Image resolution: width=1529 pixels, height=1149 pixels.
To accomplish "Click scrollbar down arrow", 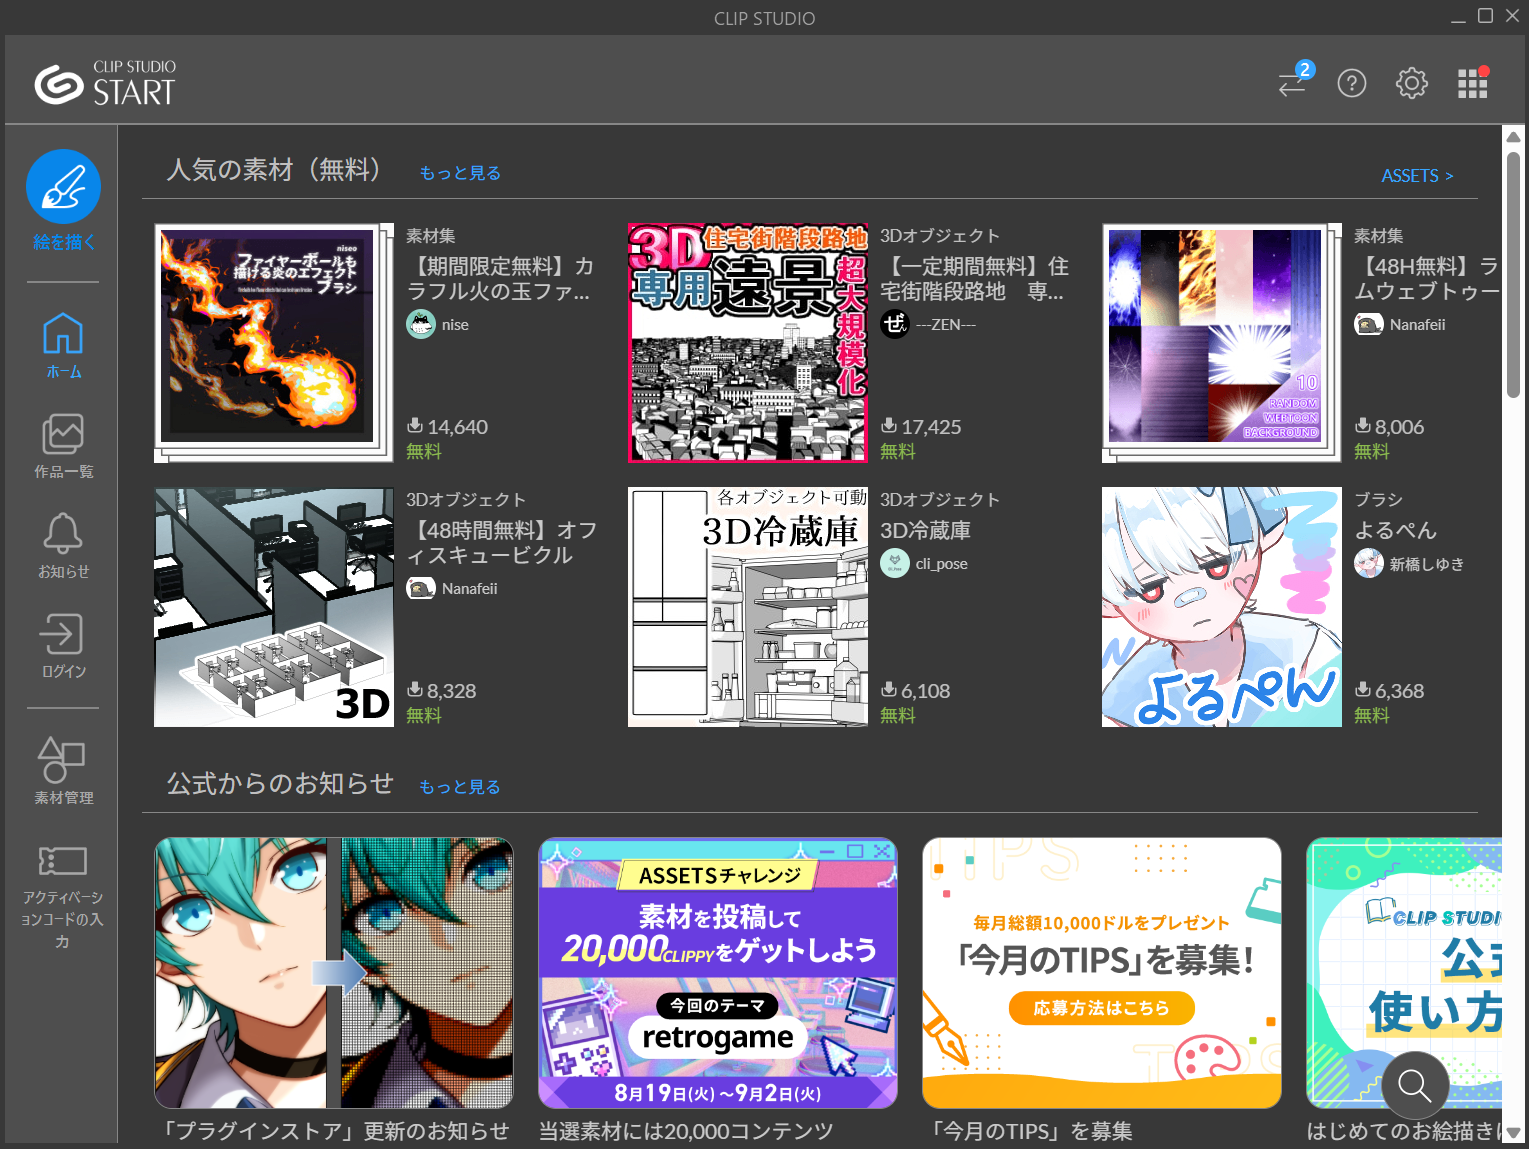I will (x=1514, y=1133).
